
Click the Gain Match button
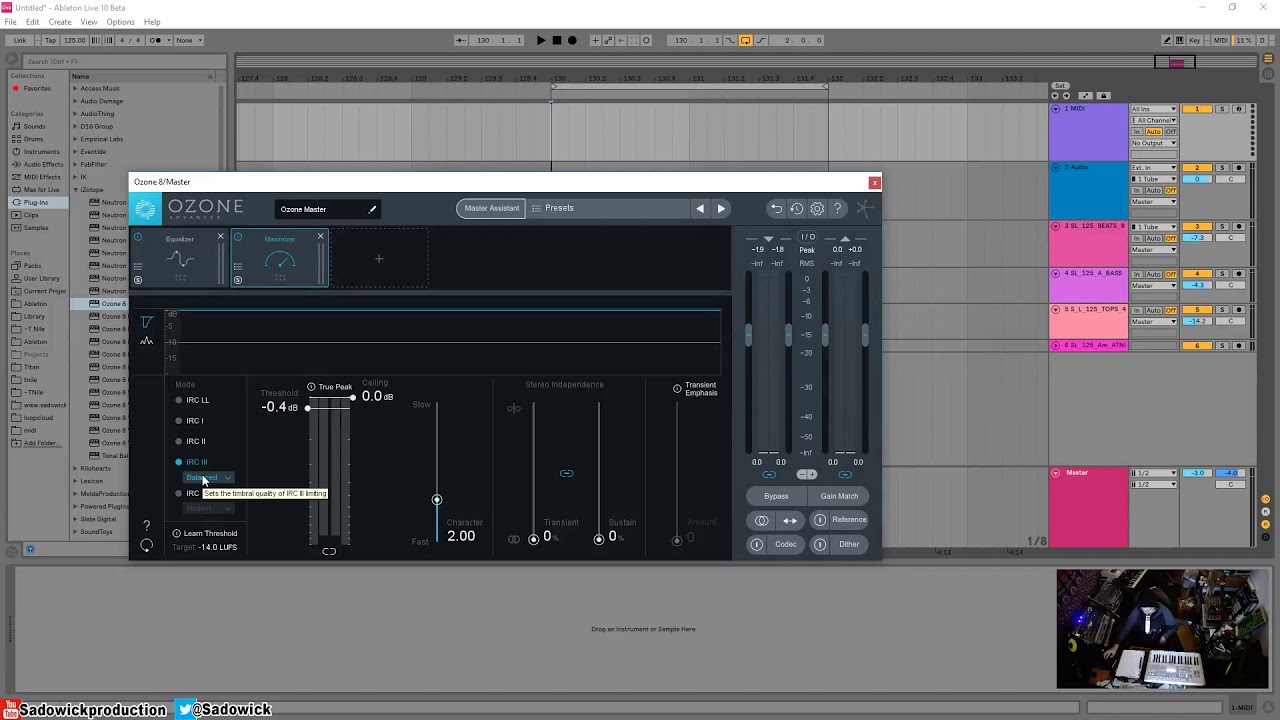839,496
